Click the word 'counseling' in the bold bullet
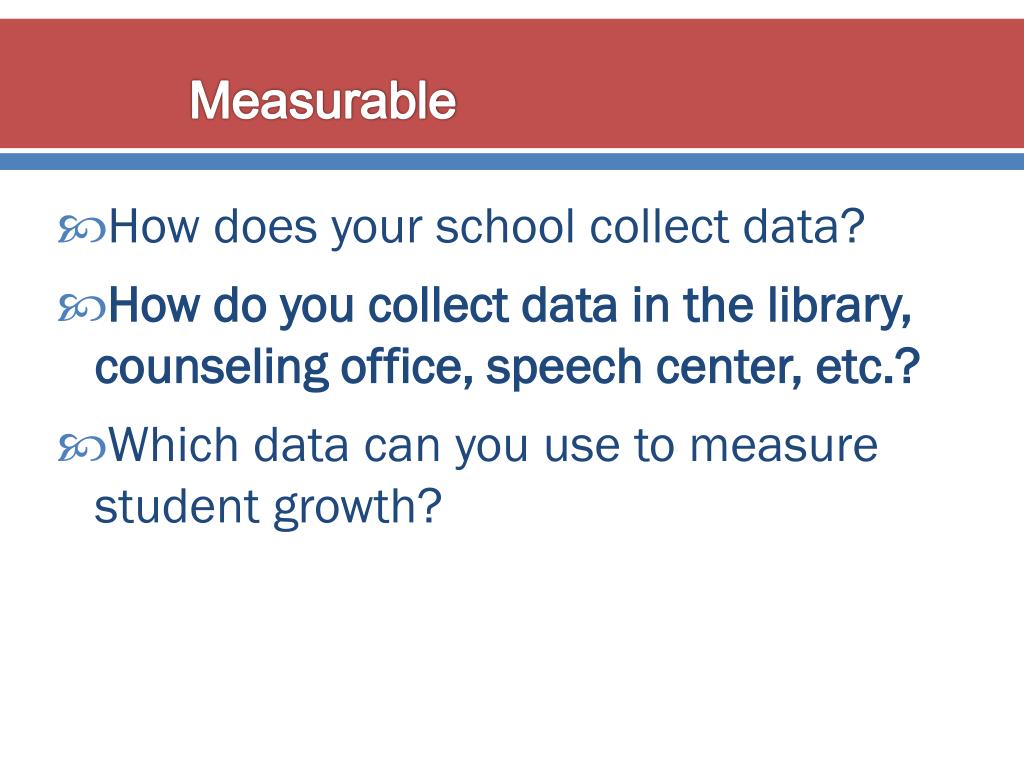Viewport: 1024px width, 768px height. point(212,369)
